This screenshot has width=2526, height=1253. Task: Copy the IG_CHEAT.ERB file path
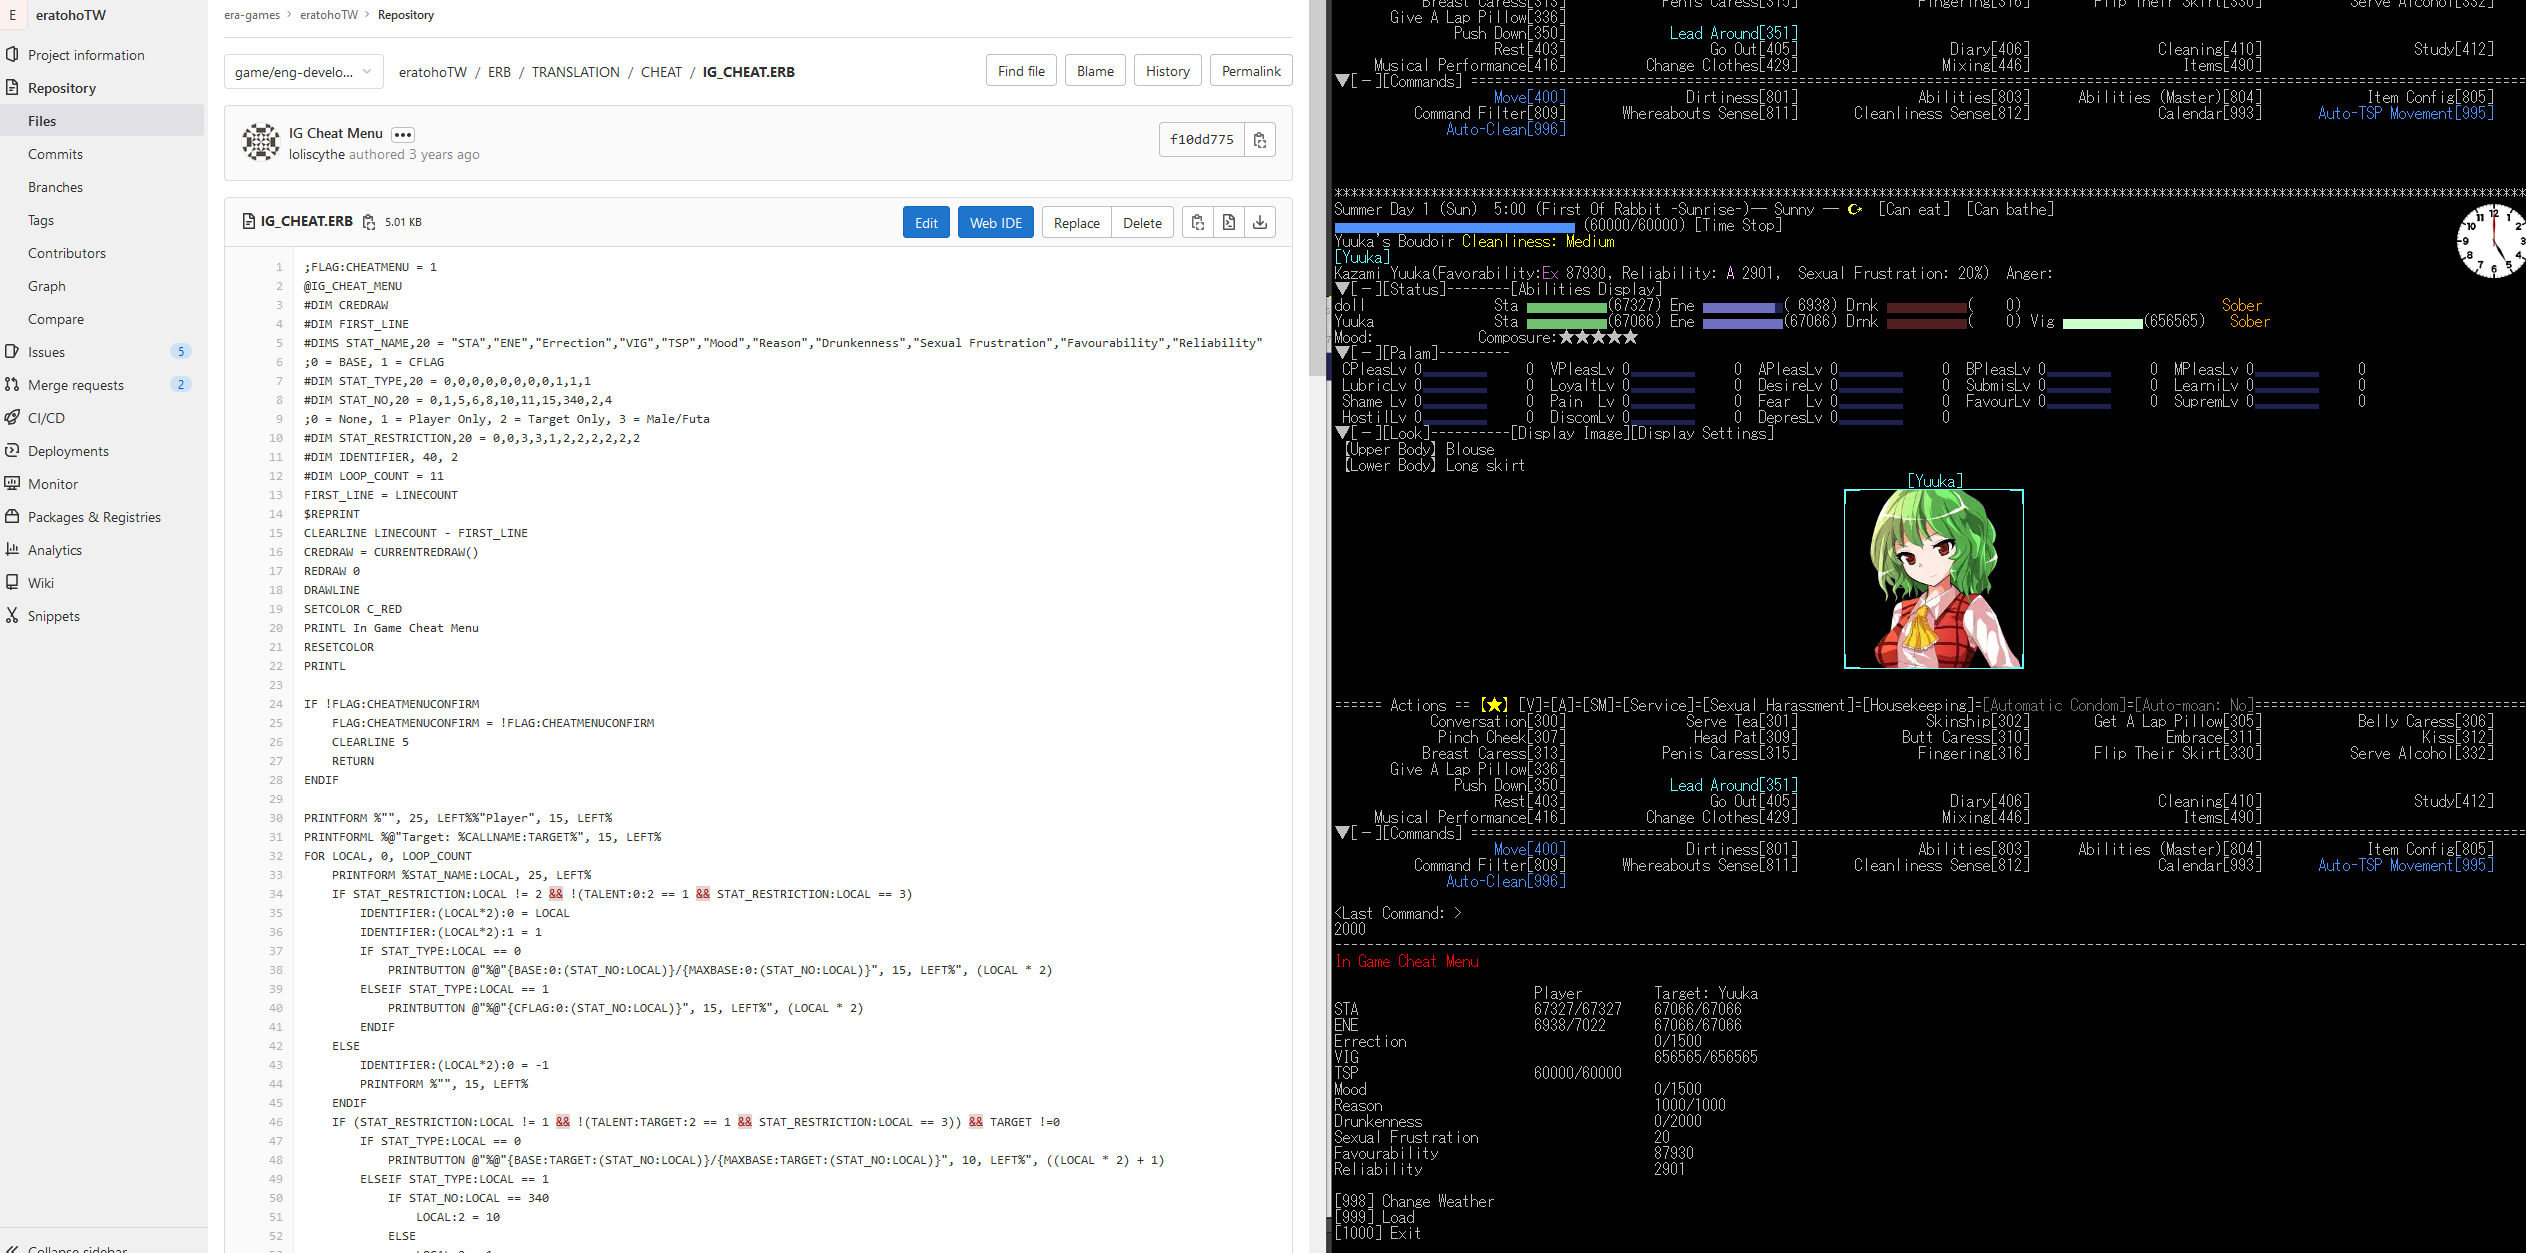pos(369,222)
